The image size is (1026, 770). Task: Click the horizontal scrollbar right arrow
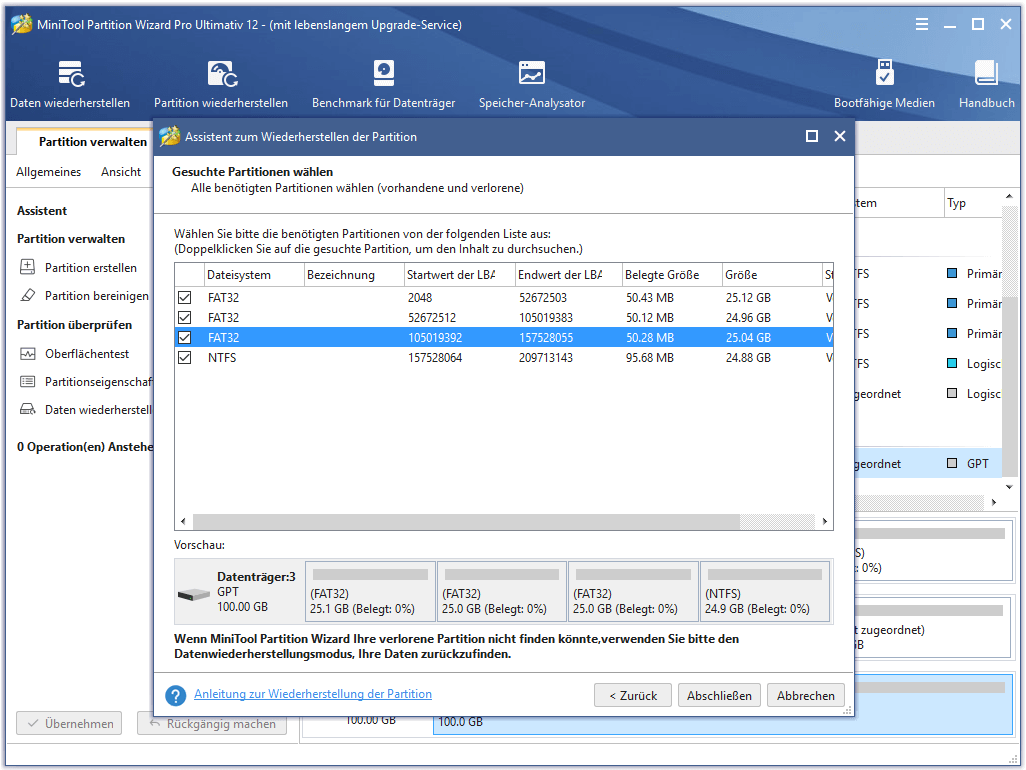tap(825, 521)
